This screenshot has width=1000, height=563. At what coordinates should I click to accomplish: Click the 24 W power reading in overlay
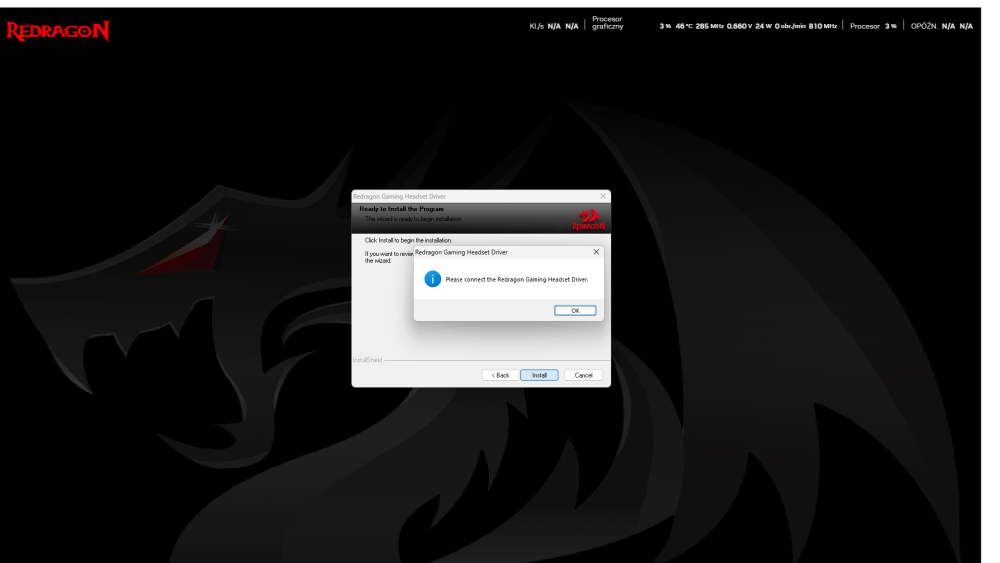[763, 26]
